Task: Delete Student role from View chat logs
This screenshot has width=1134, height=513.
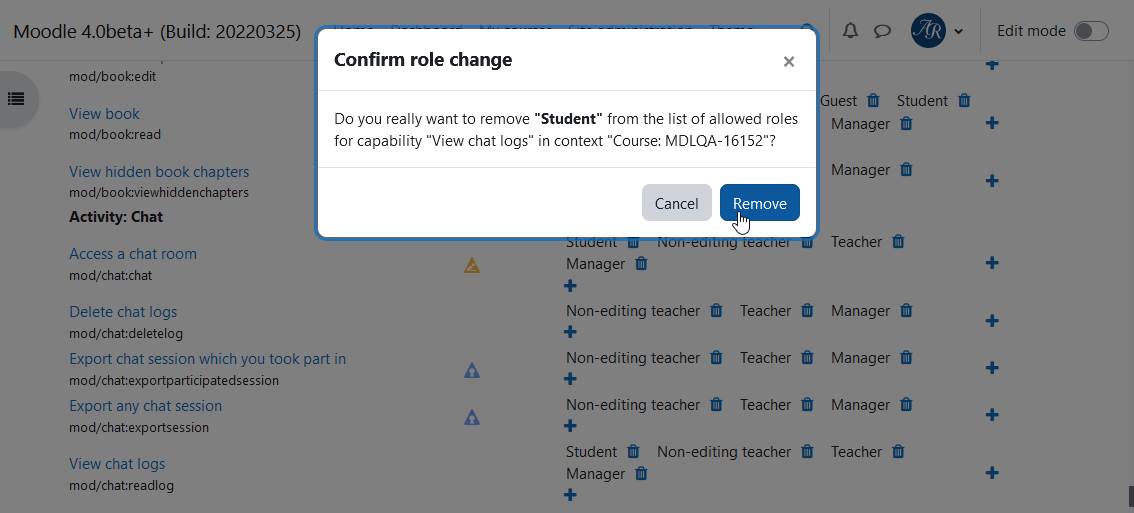Action: point(633,451)
